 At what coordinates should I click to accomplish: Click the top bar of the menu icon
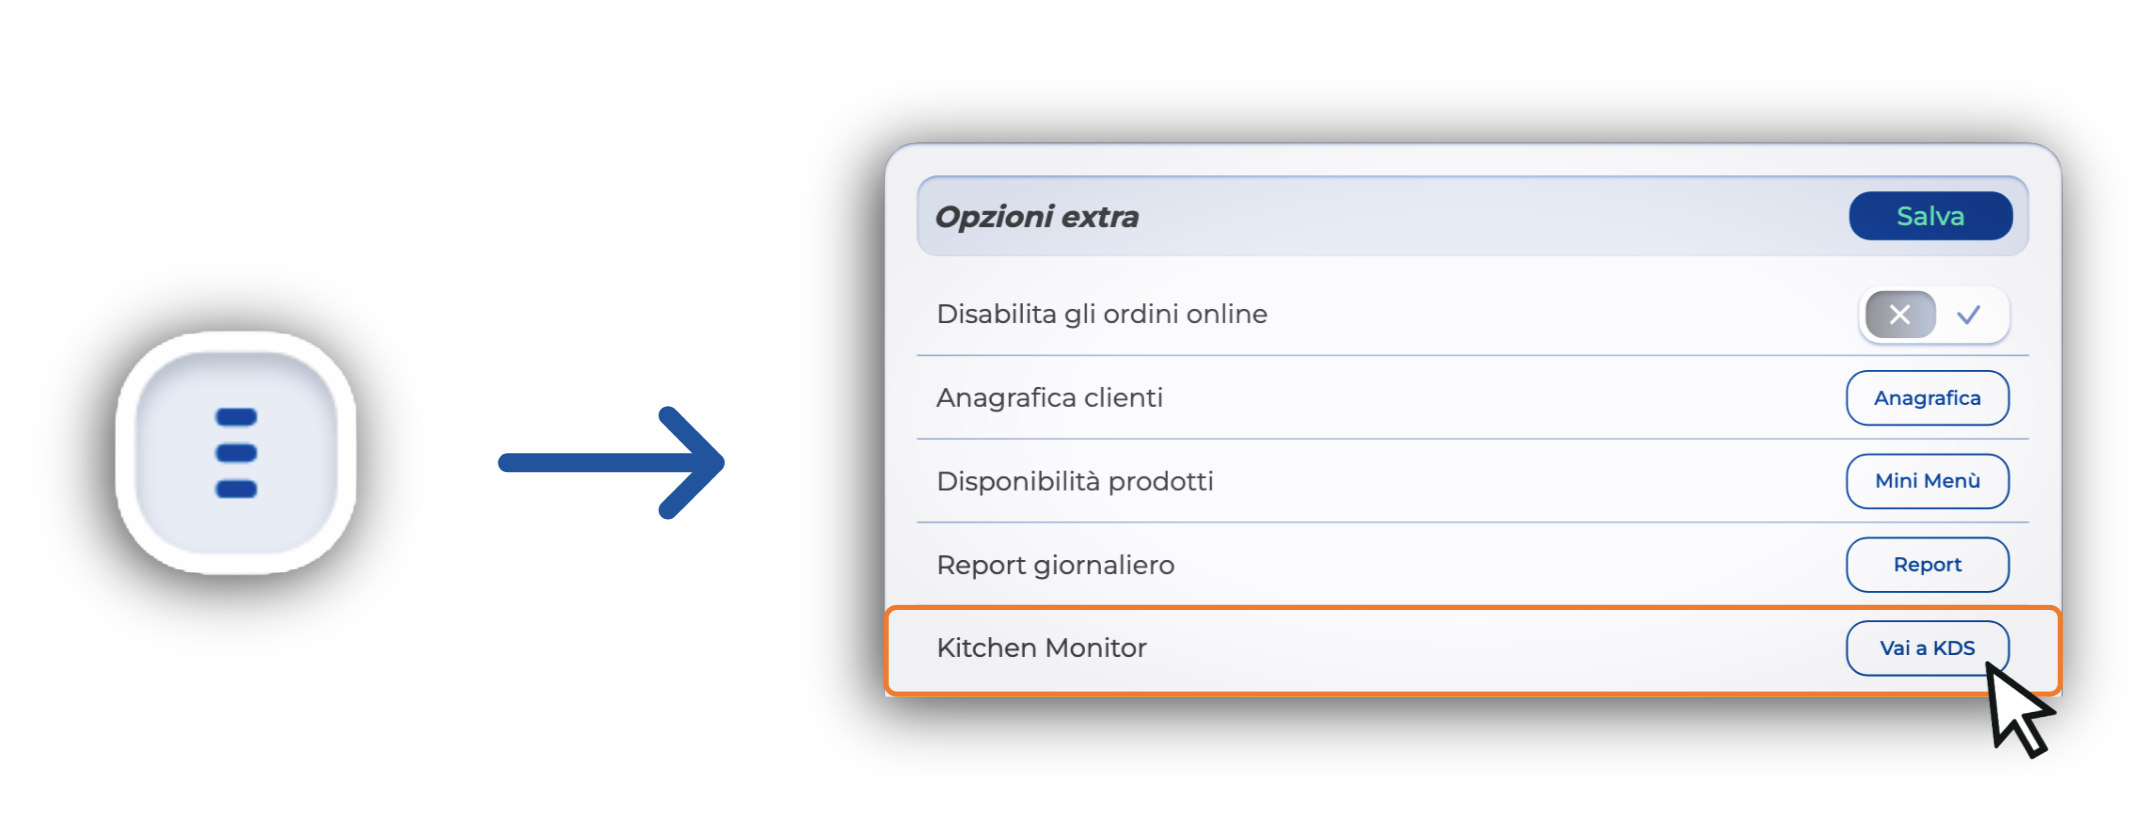pyautogui.click(x=236, y=417)
